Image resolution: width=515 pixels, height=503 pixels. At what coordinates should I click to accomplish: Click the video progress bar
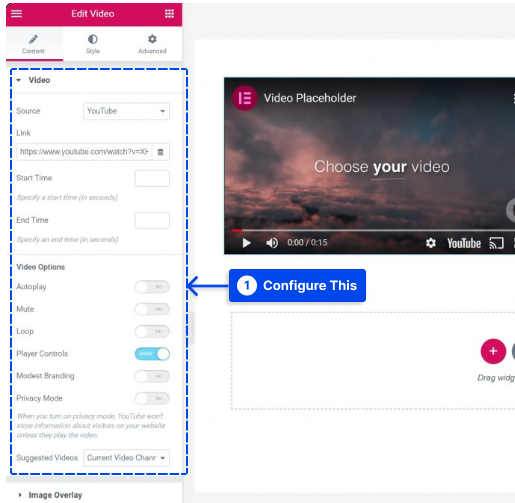click(x=373, y=230)
